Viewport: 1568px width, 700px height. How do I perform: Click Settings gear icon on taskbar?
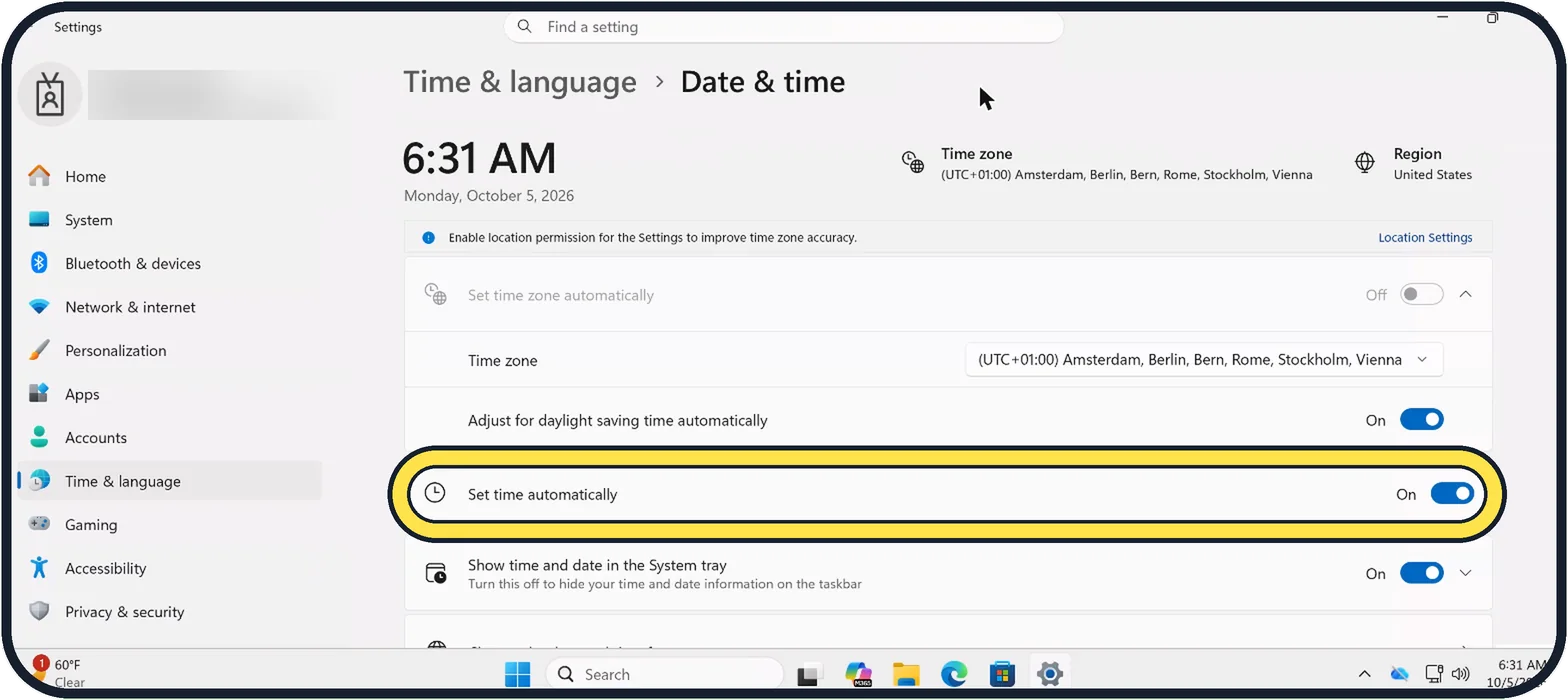[1049, 674]
